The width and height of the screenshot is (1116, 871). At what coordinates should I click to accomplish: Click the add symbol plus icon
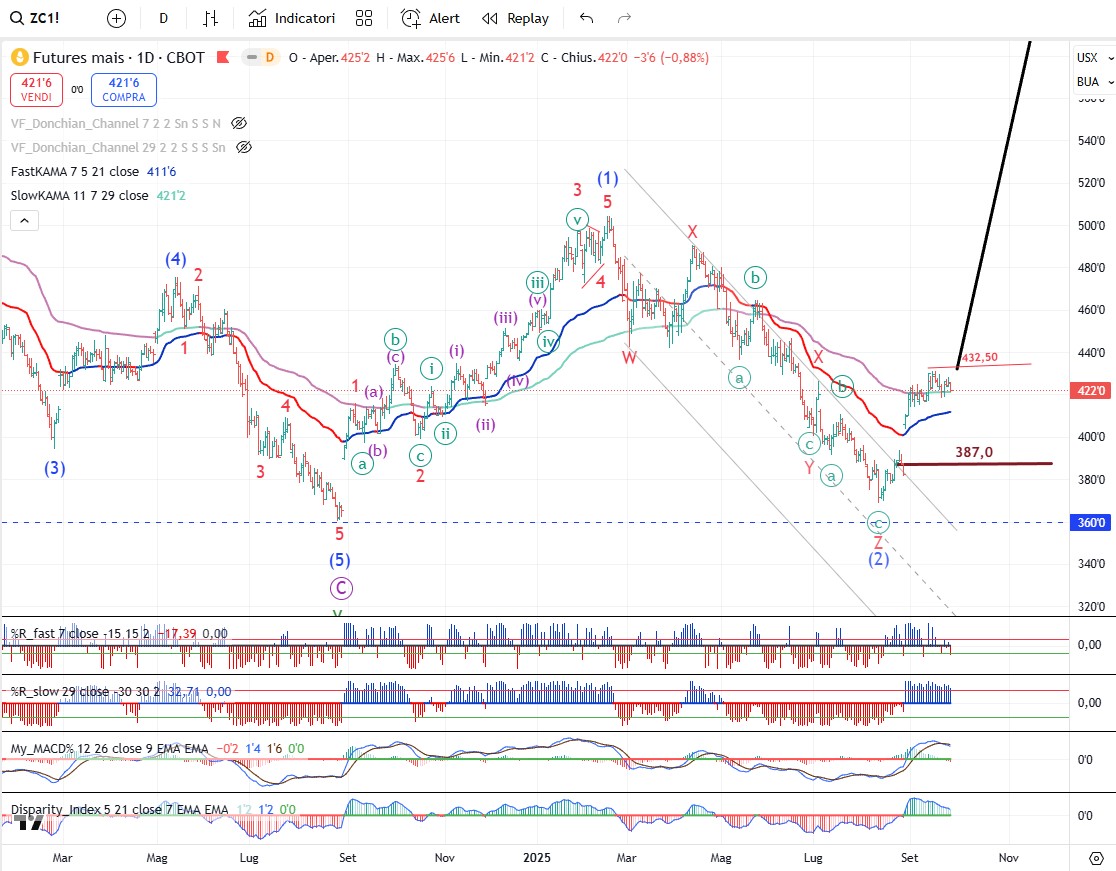[117, 18]
